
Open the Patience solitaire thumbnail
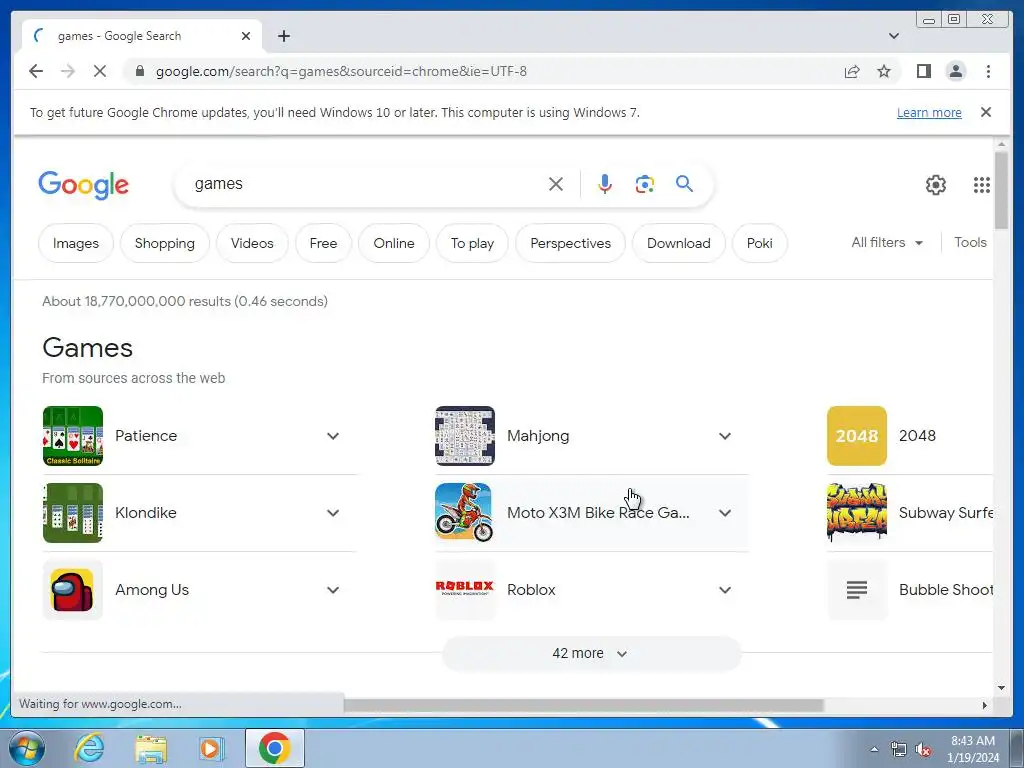[x=72, y=436]
